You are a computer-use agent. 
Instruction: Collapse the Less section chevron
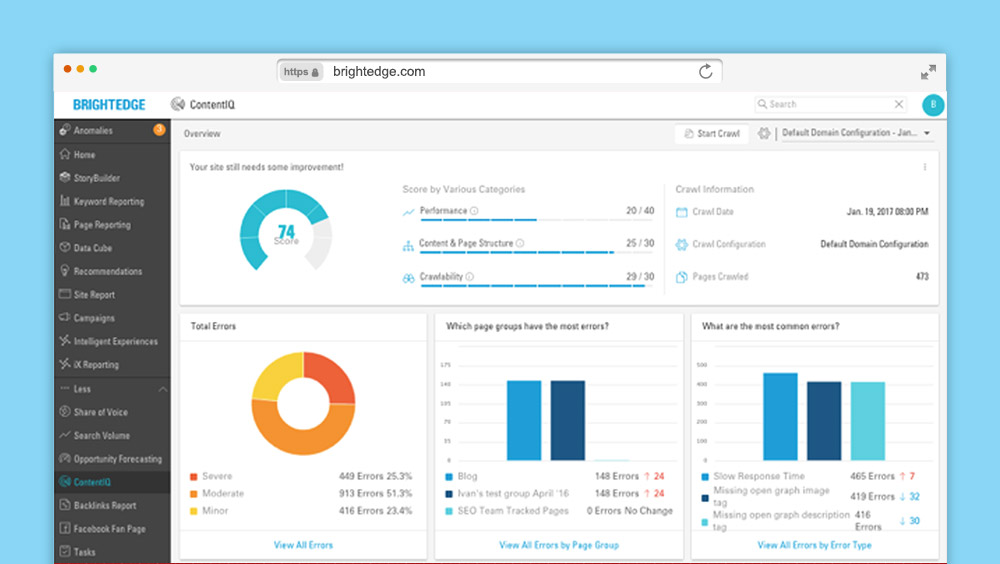(163, 389)
